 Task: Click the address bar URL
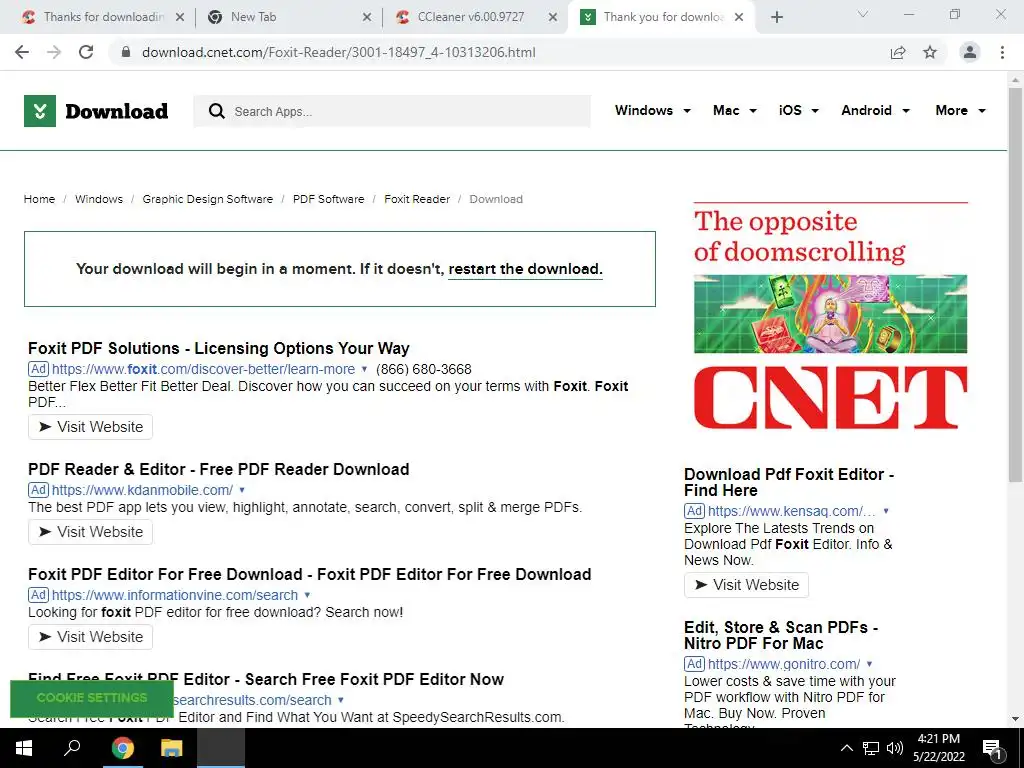[338, 52]
